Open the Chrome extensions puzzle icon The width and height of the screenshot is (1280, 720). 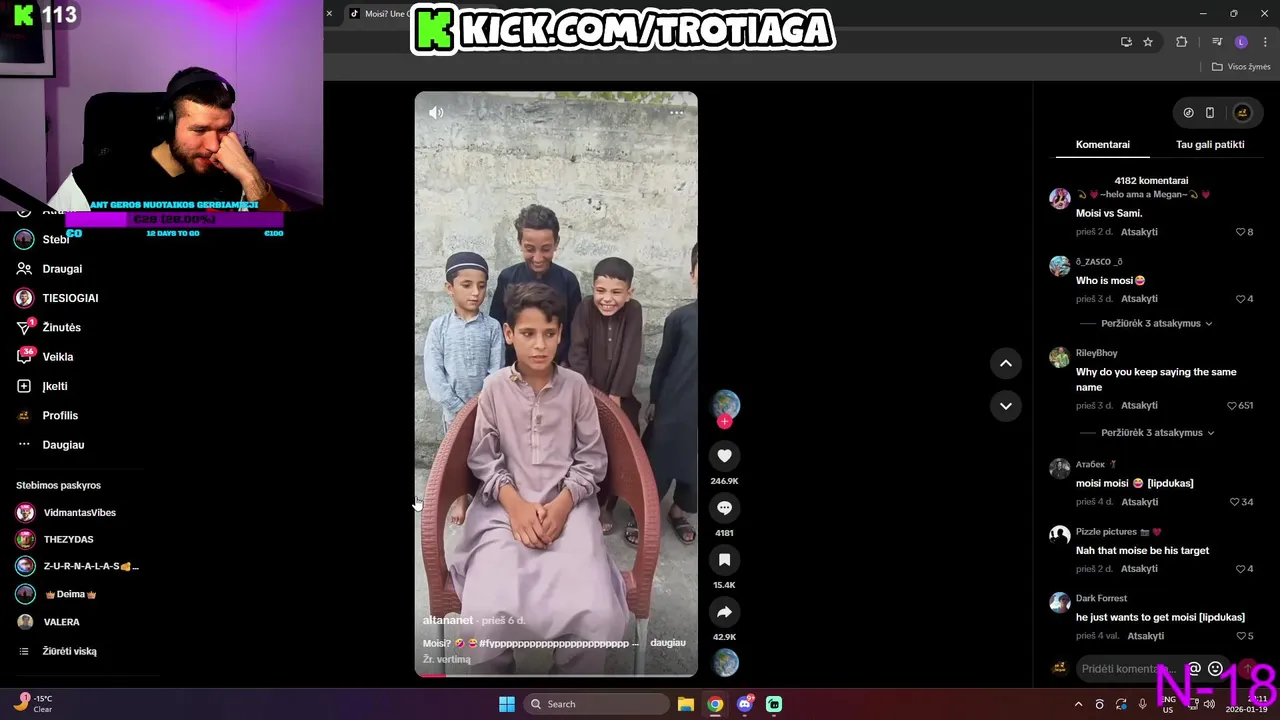pos(1182,42)
